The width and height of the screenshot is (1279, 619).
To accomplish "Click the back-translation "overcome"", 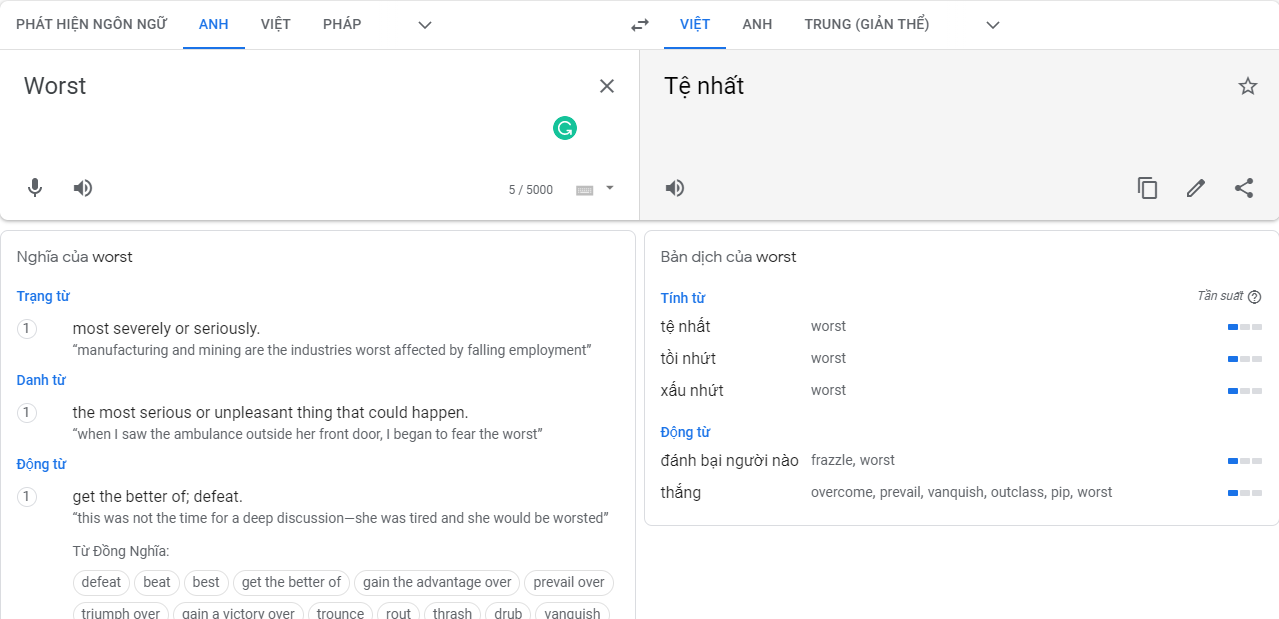I will (x=840, y=493).
